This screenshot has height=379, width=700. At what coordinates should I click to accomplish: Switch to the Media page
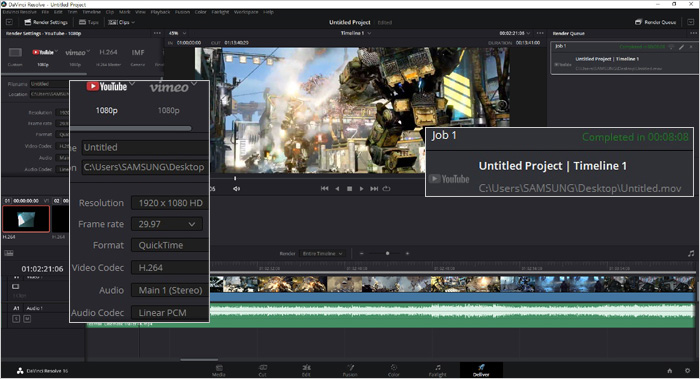[x=219, y=371]
